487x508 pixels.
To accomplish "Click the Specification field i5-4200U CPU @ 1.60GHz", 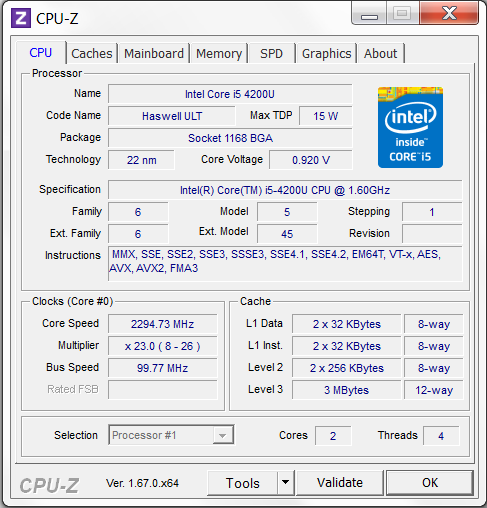I will (285, 190).
